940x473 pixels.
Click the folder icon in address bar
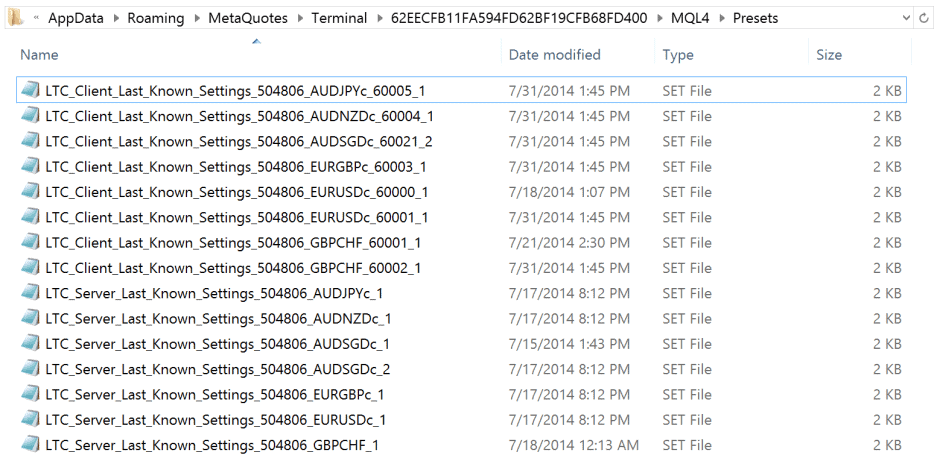click(16, 17)
